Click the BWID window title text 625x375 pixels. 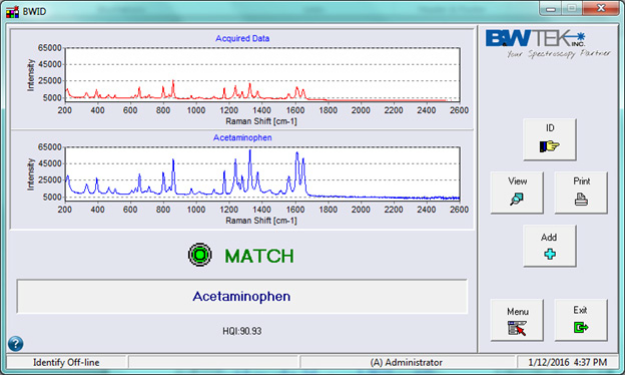point(34,12)
